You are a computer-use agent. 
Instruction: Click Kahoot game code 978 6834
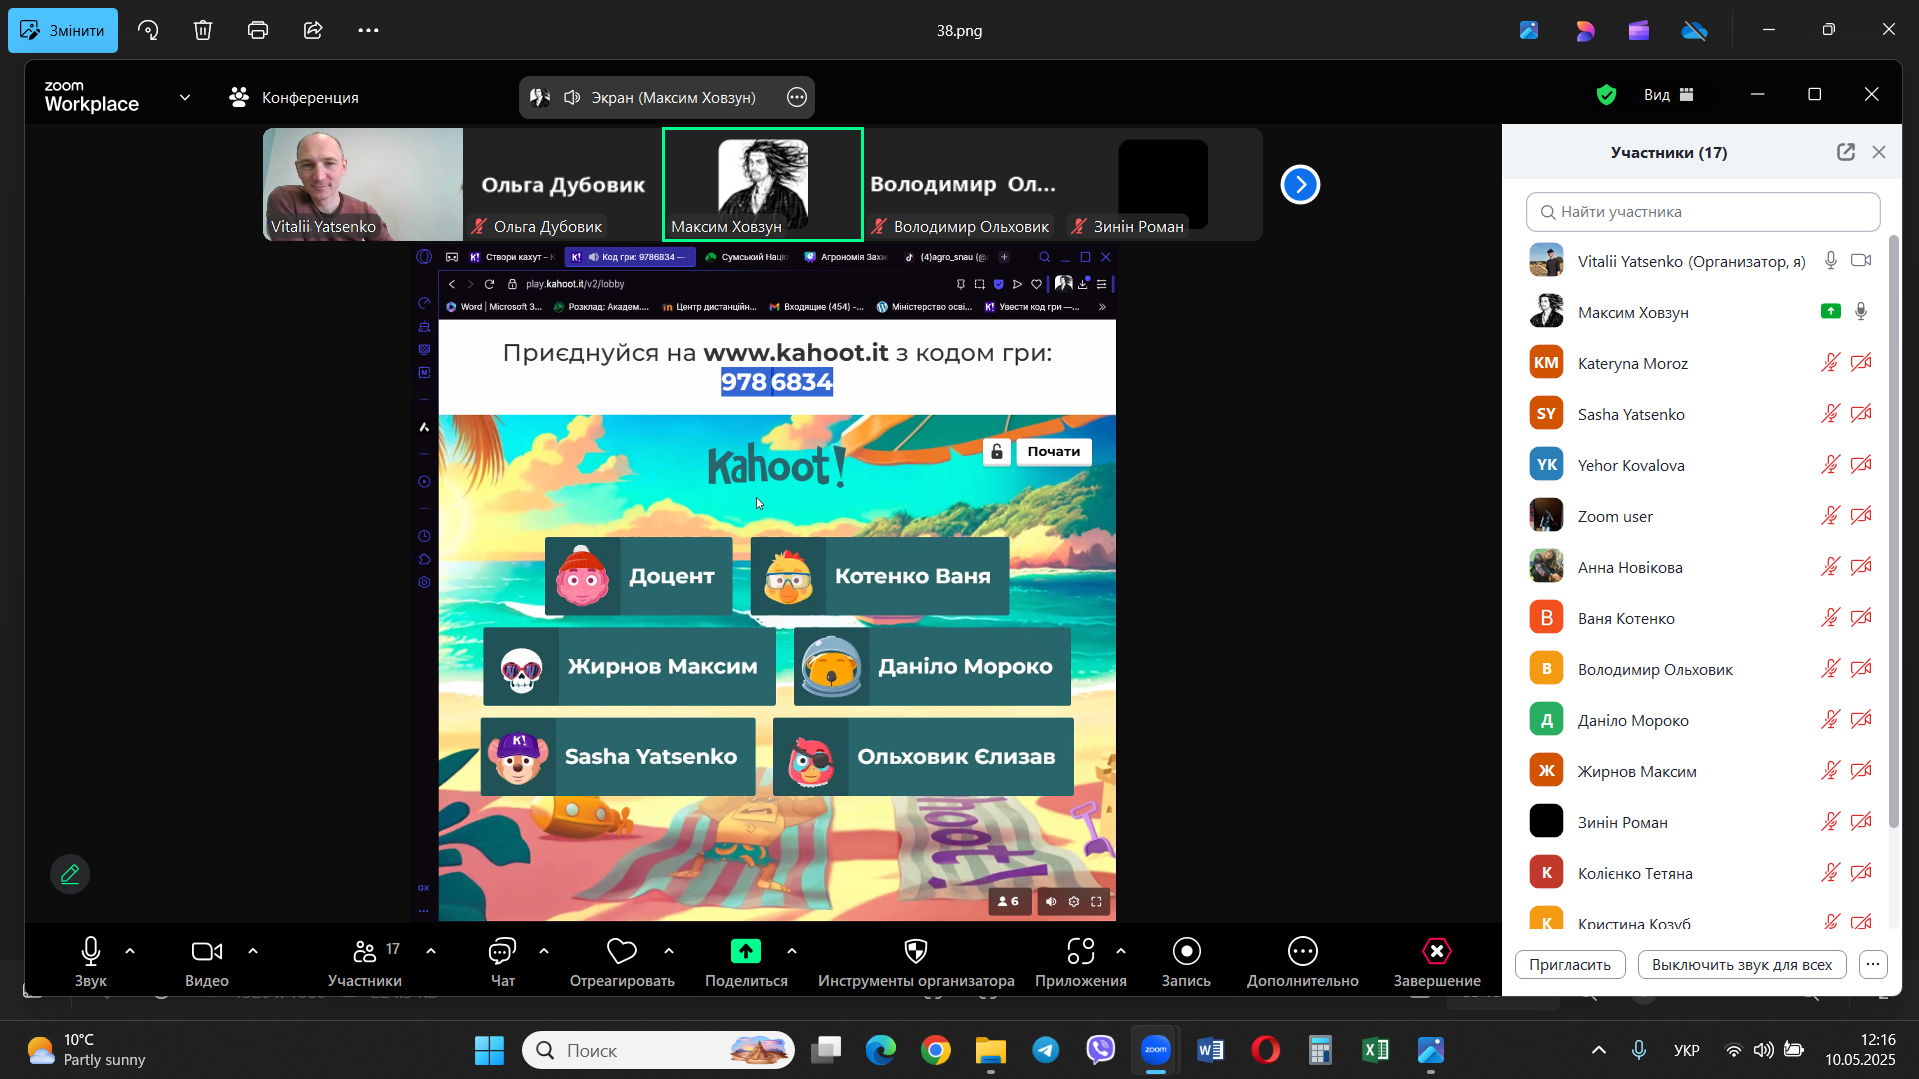pos(777,382)
